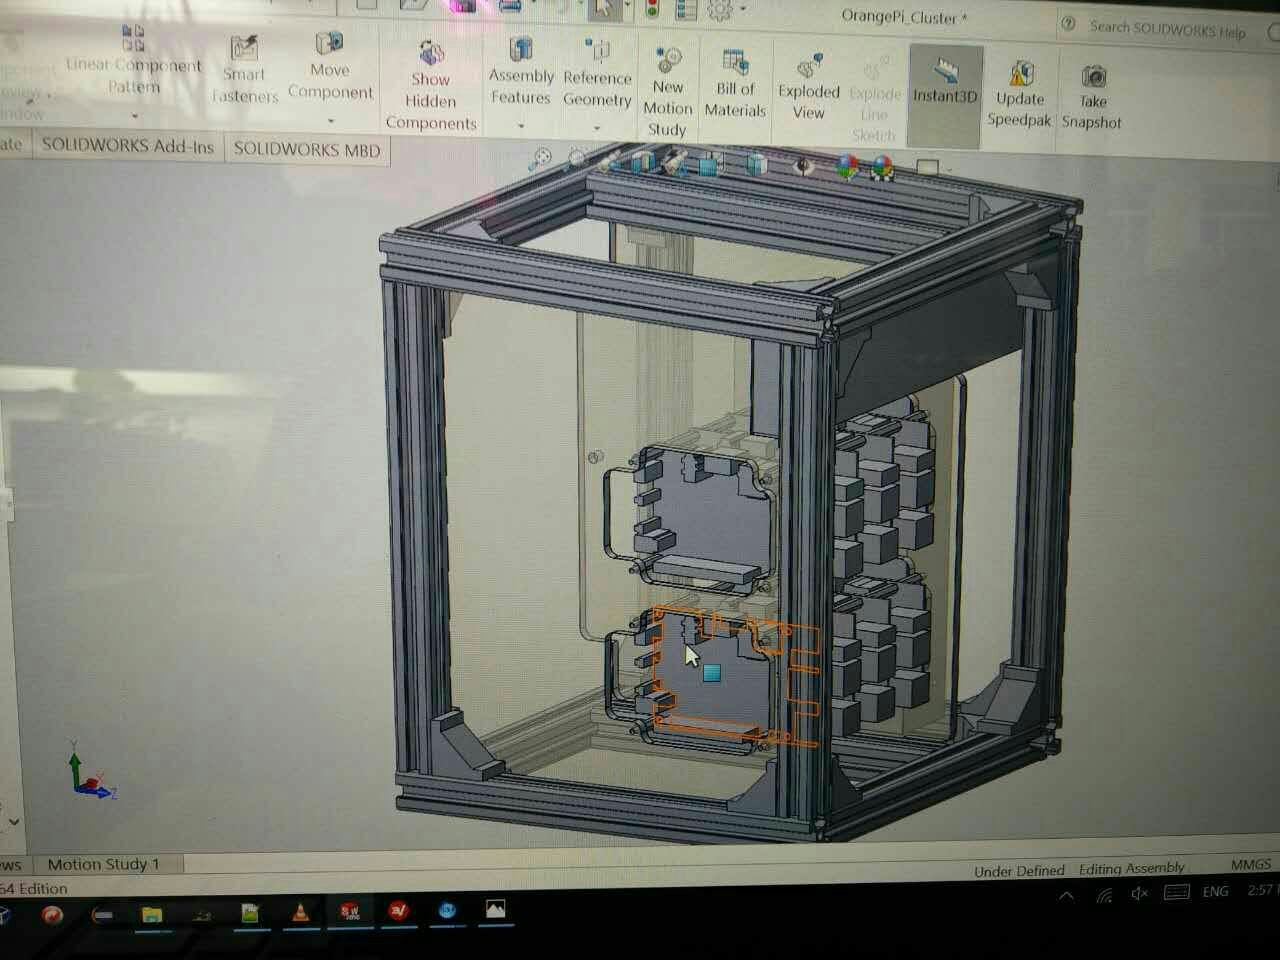
Task: Click MMGS unit system in status bar
Action: pyautogui.click(x=1250, y=864)
